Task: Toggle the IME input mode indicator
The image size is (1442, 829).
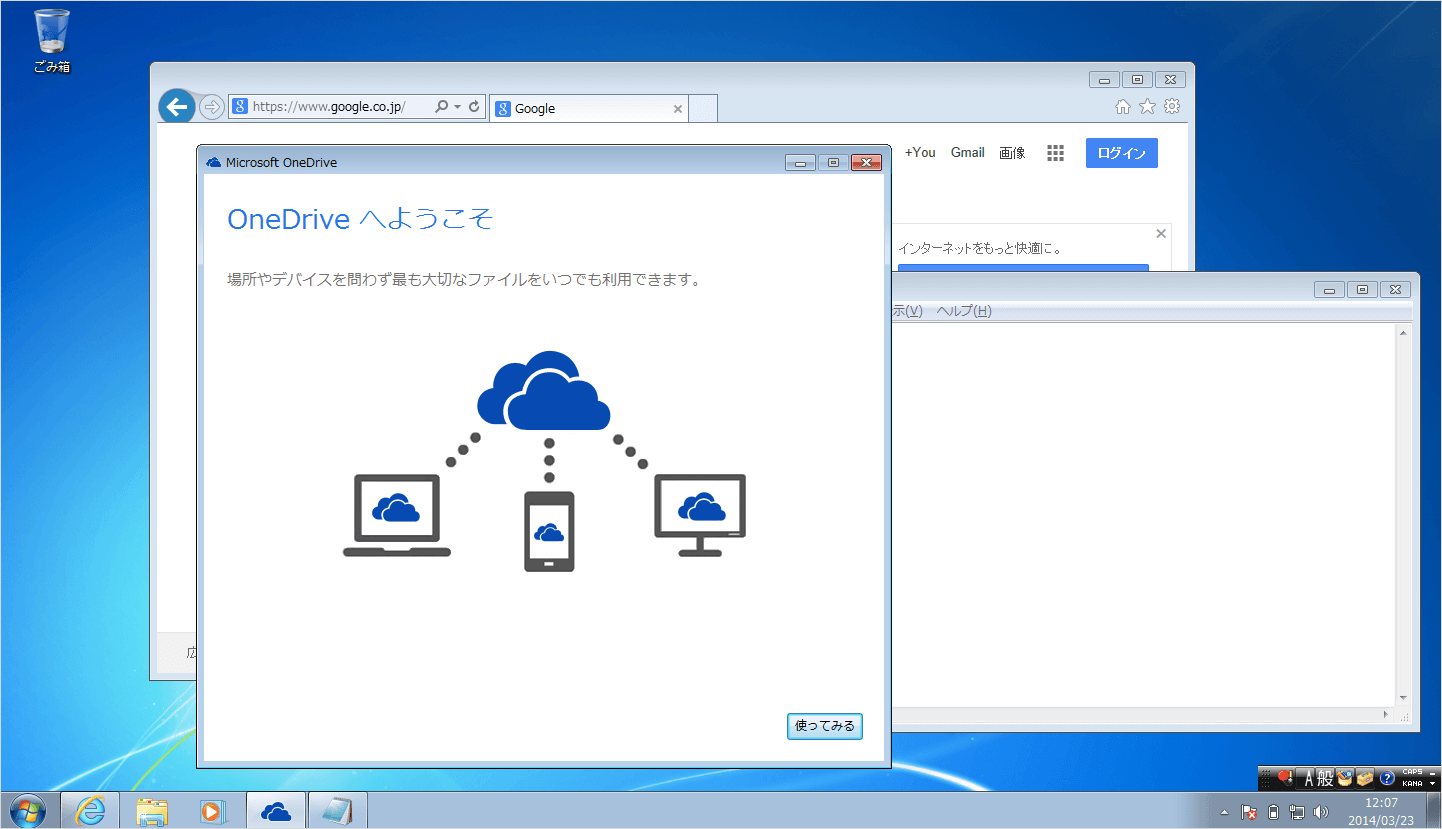Action: (x=1310, y=778)
